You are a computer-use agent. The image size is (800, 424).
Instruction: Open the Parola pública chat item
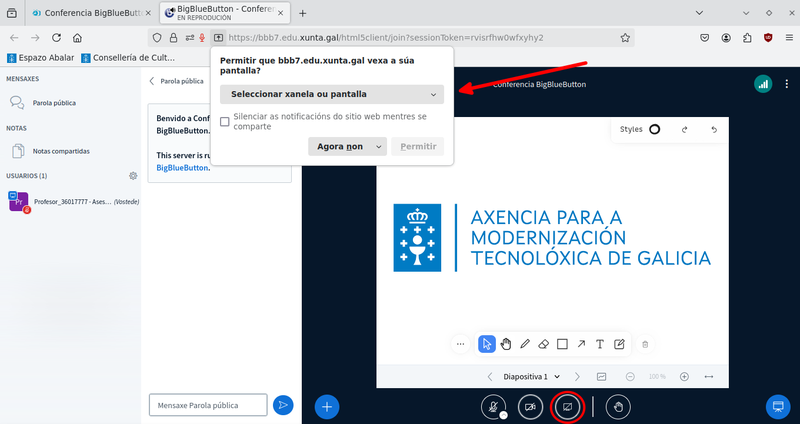(x=54, y=103)
